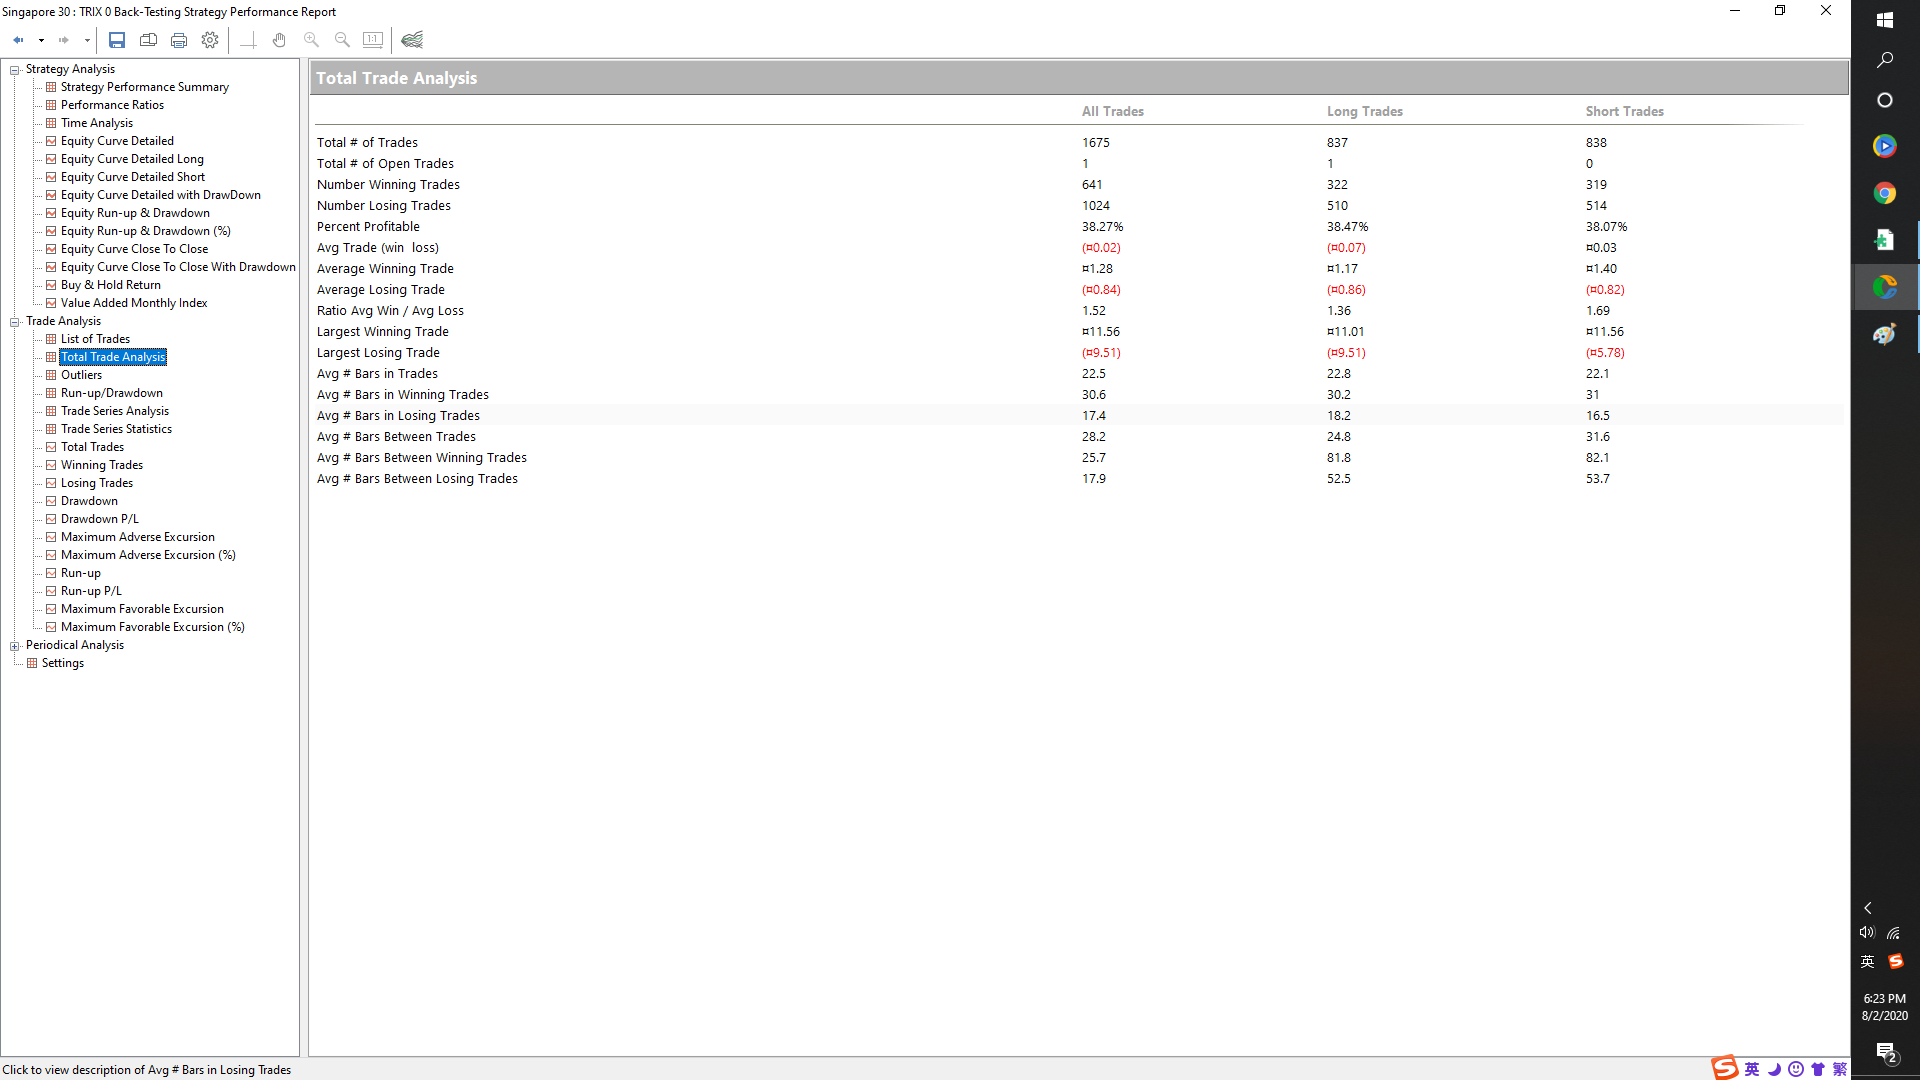The height and width of the screenshot is (1080, 1920).
Task: Select Settings tree item
Action: point(62,662)
